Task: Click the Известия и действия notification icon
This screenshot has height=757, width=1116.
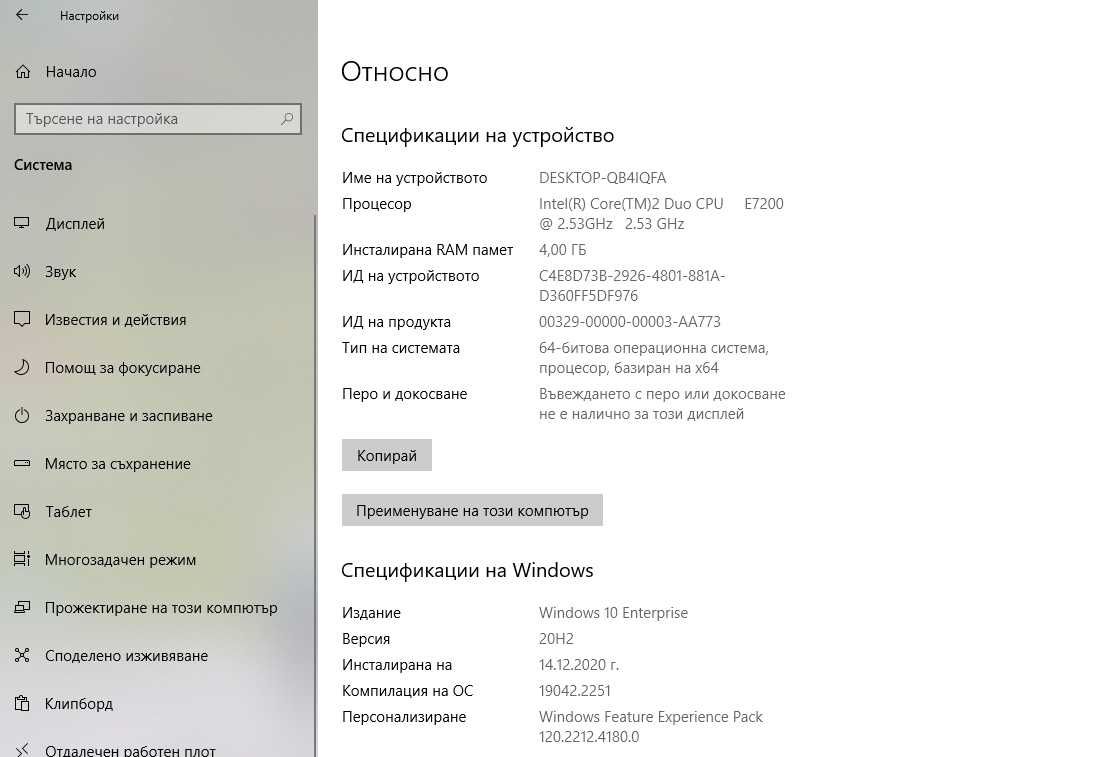Action: coord(22,319)
